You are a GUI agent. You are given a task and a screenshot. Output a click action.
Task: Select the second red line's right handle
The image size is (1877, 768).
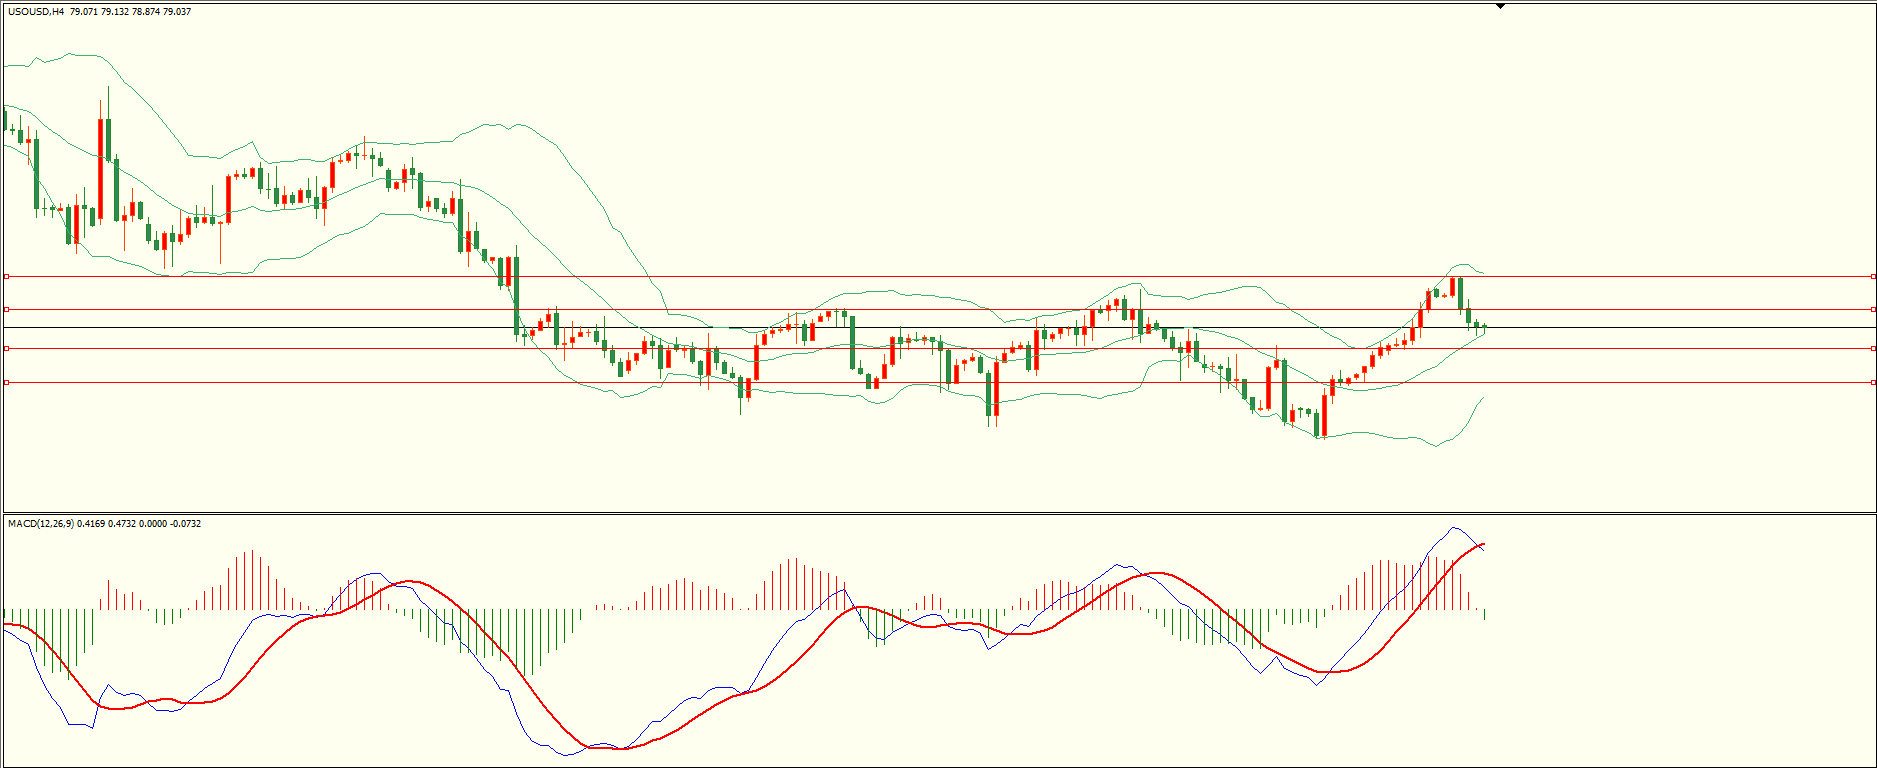1872,310
